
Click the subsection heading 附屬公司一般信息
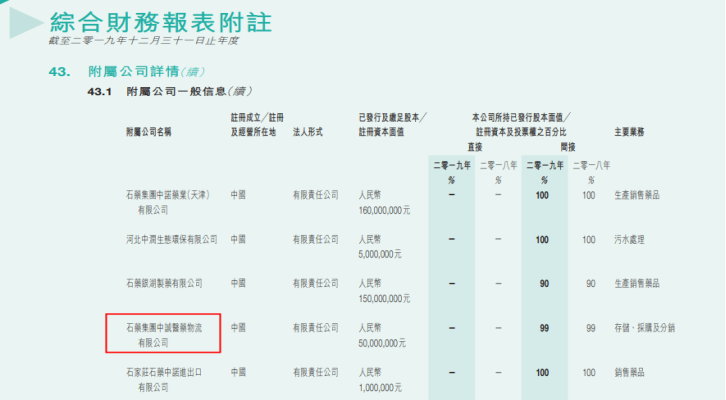[166, 92]
